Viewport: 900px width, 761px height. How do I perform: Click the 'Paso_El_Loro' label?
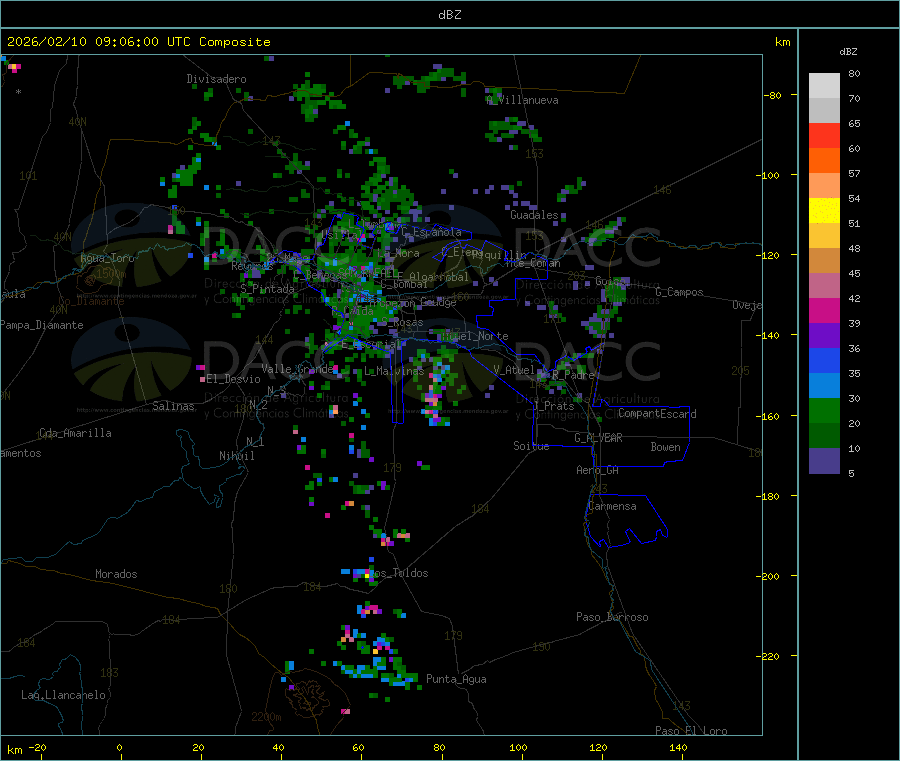tap(691, 731)
